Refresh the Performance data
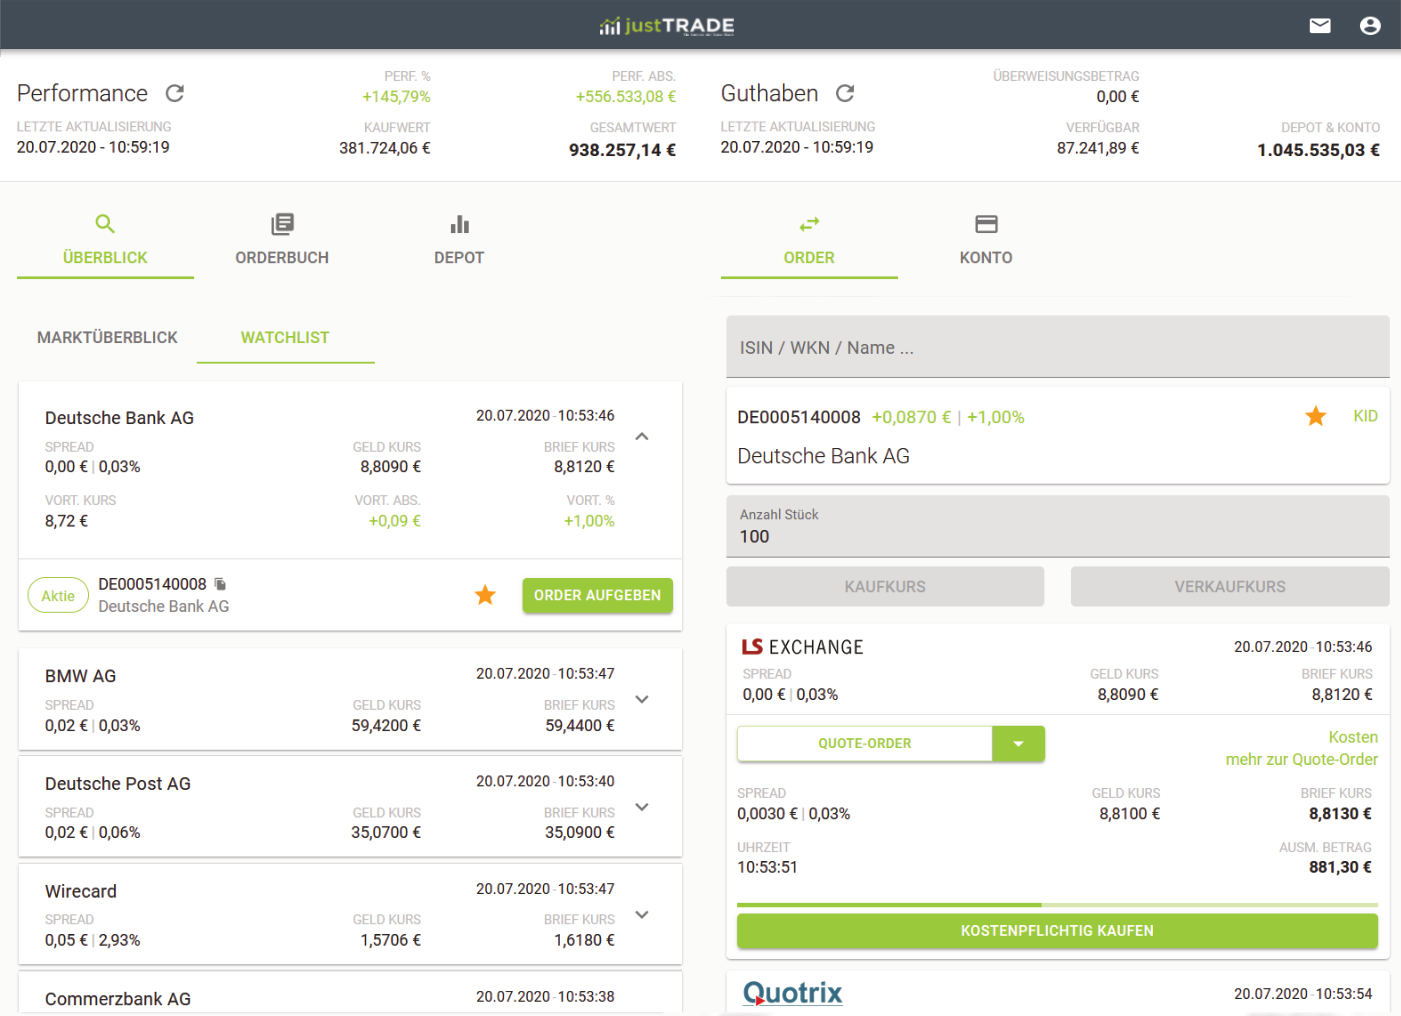 tap(175, 93)
